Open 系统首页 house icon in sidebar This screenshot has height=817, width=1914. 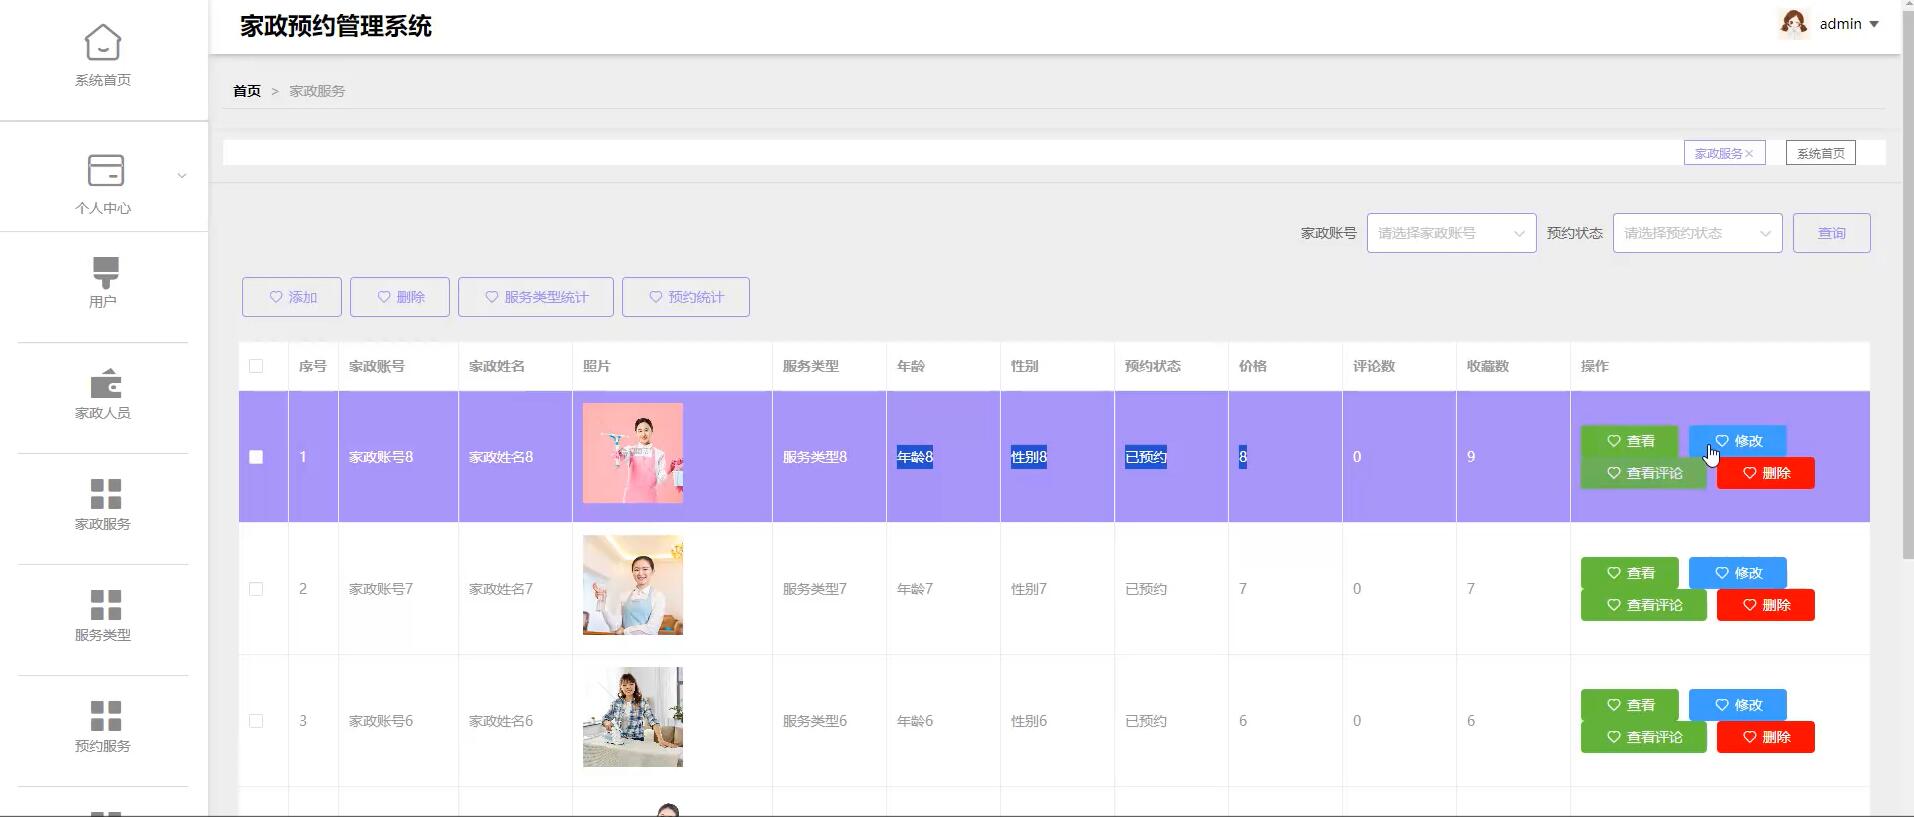[x=103, y=42]
